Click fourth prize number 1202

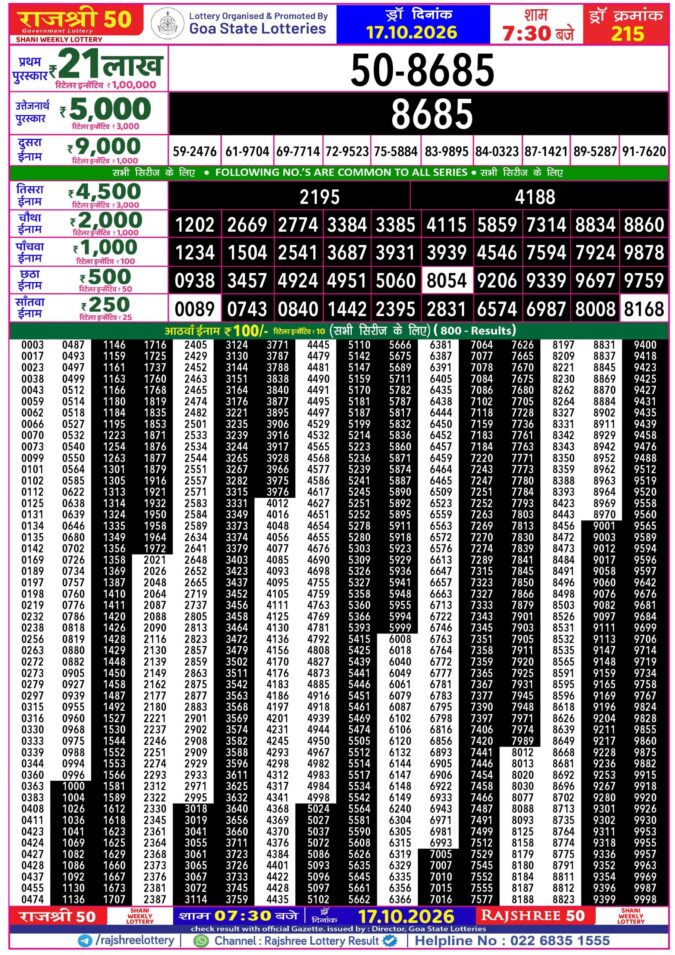point(195,225)
